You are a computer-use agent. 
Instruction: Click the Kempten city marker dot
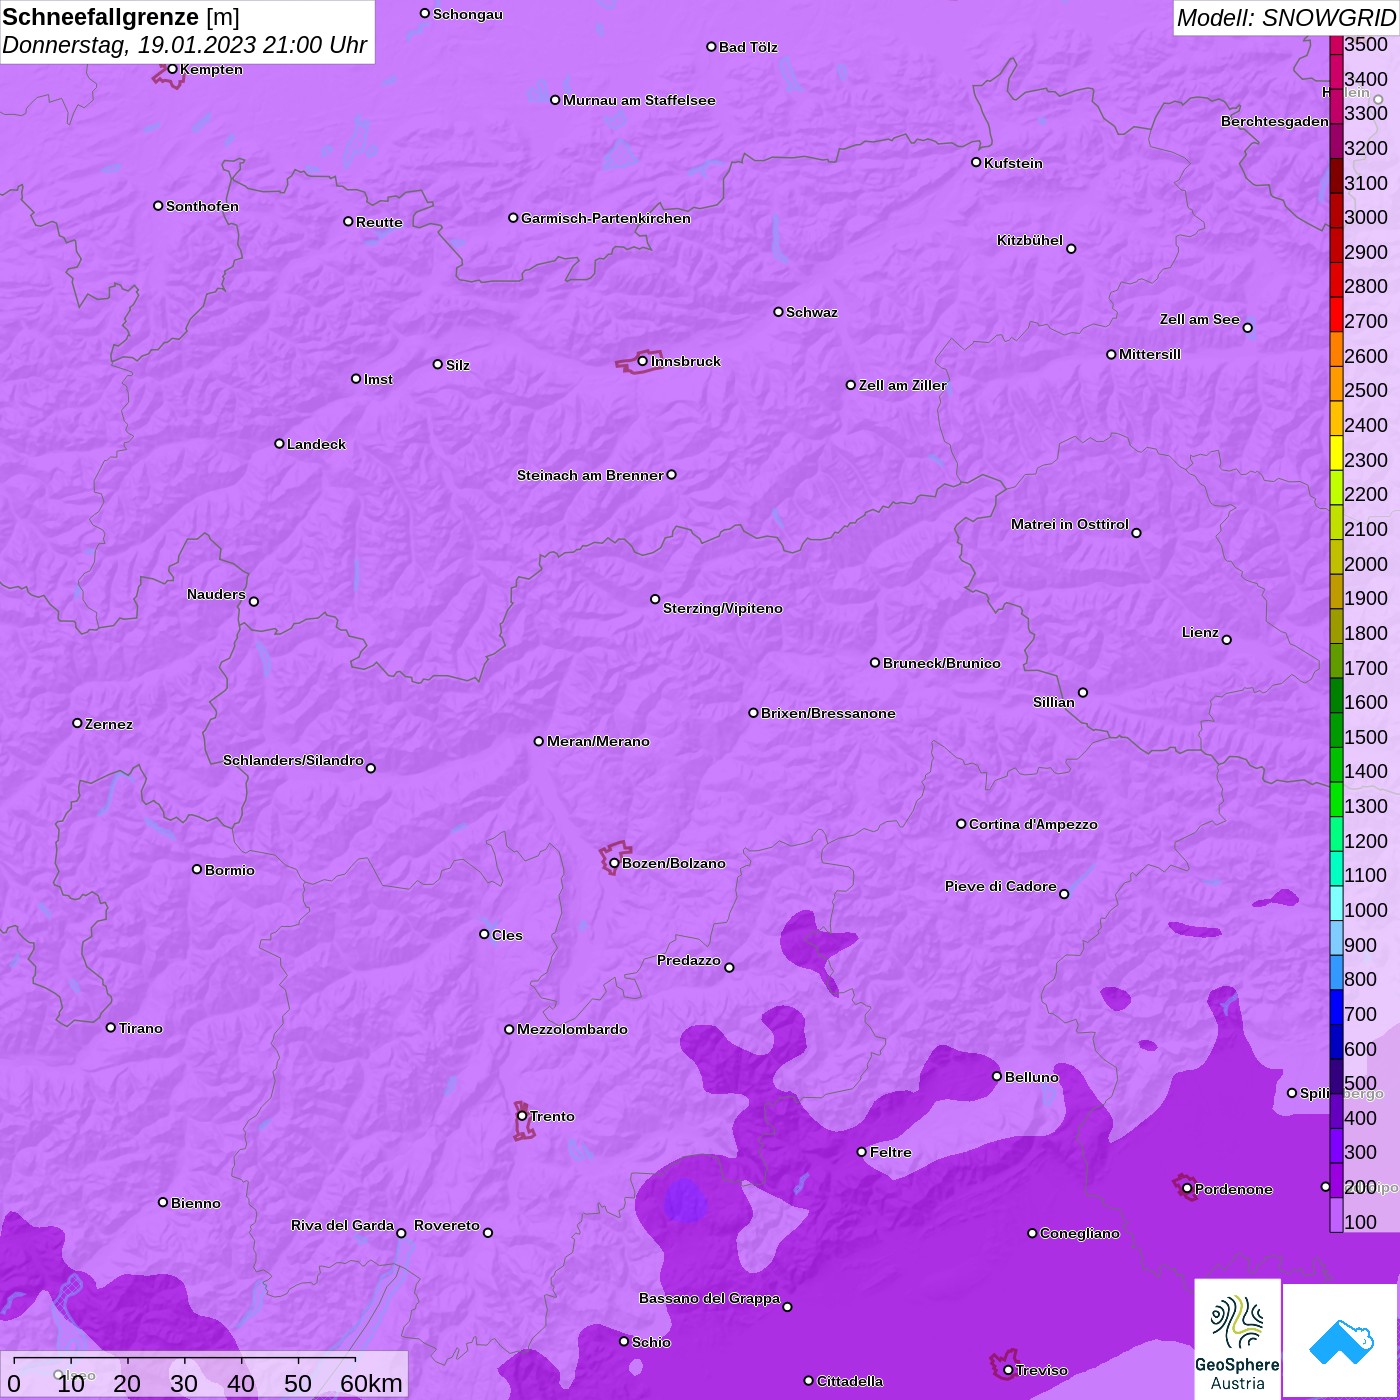pos(172,69)
